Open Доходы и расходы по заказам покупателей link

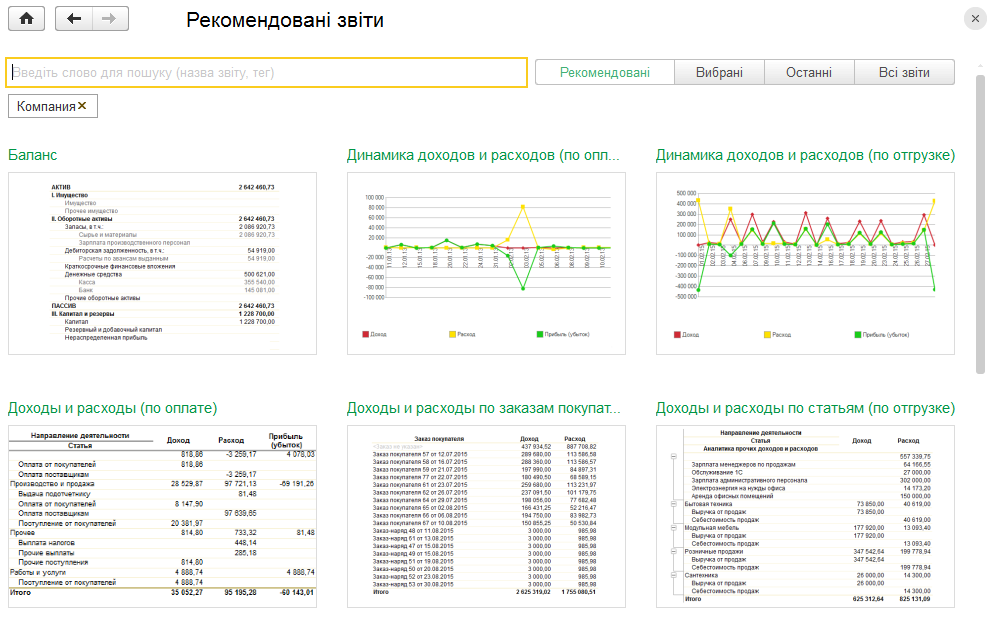pos(483,408)
